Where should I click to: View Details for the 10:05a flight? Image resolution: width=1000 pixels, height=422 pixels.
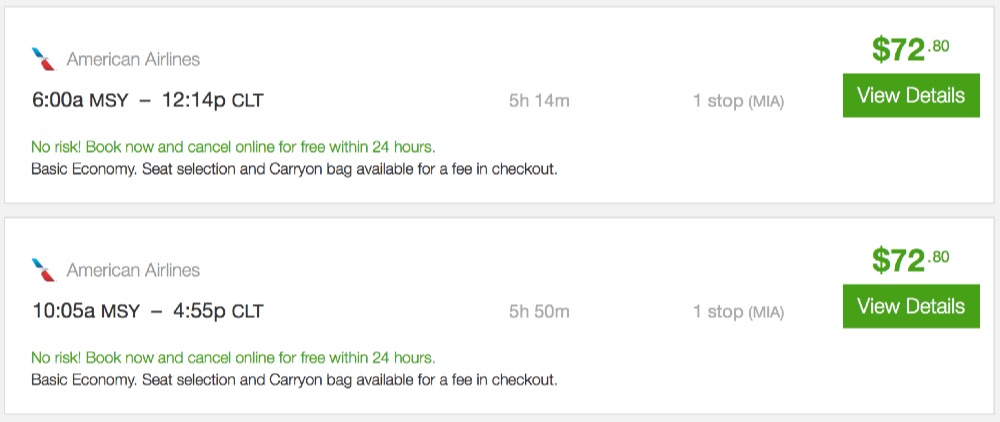tap(910, 306)
